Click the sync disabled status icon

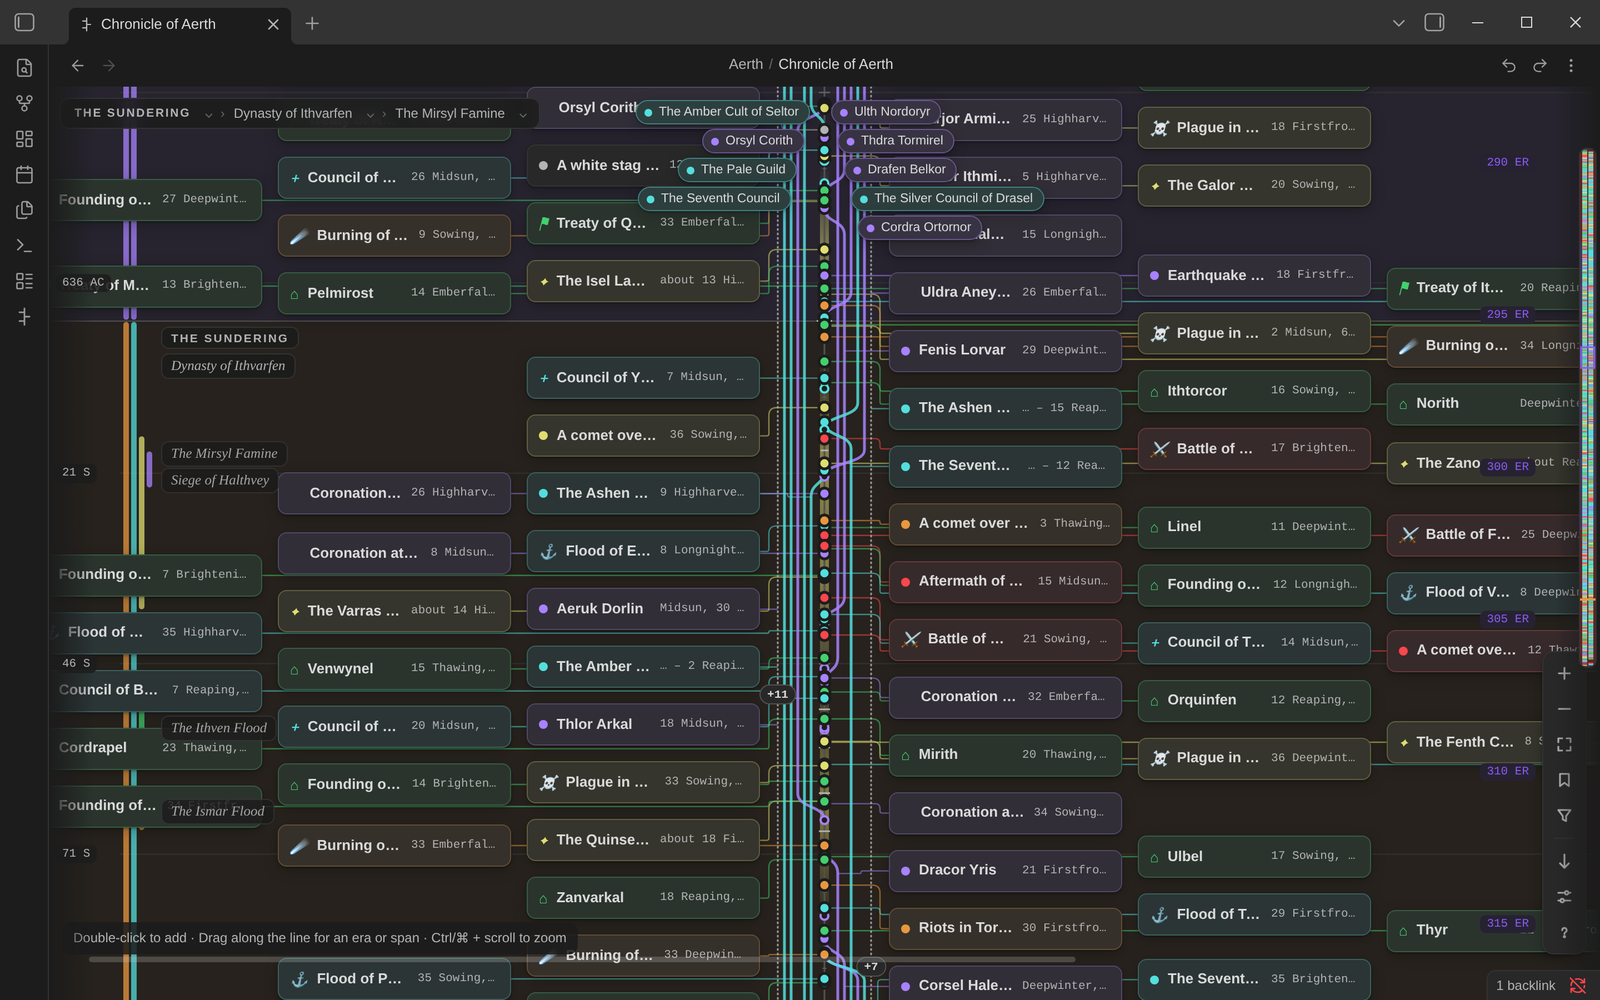pos(1578,985)
